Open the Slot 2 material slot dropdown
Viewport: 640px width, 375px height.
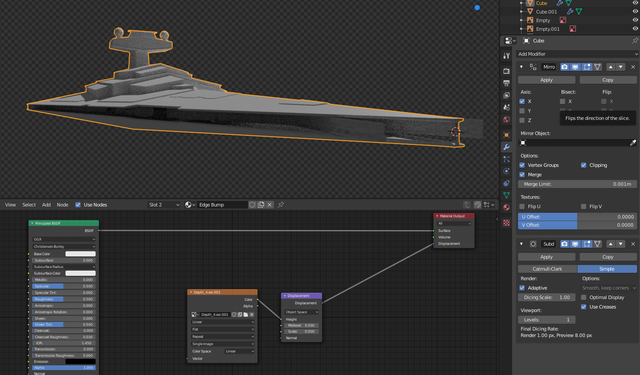163,205
